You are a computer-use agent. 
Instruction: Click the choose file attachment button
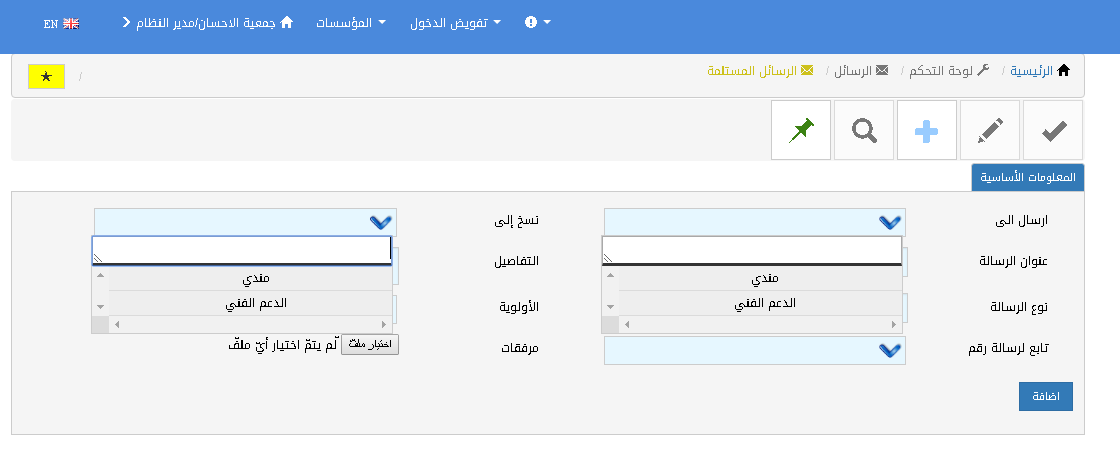(x=370, y=345)
